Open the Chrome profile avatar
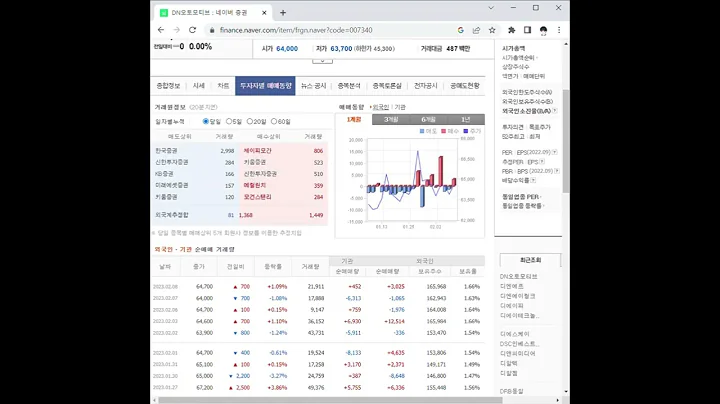This screenshot has width=720, height=404. pos(543,30)
